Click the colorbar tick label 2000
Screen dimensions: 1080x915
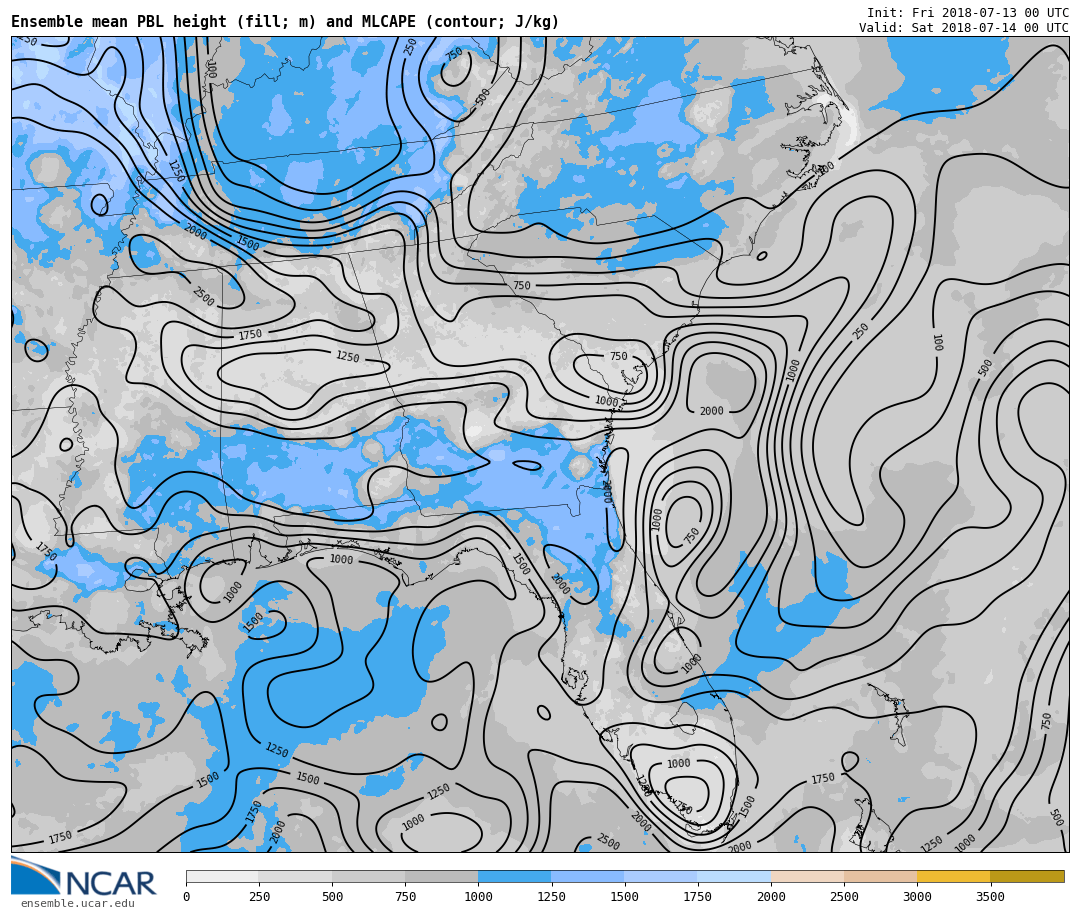(771, 897)
